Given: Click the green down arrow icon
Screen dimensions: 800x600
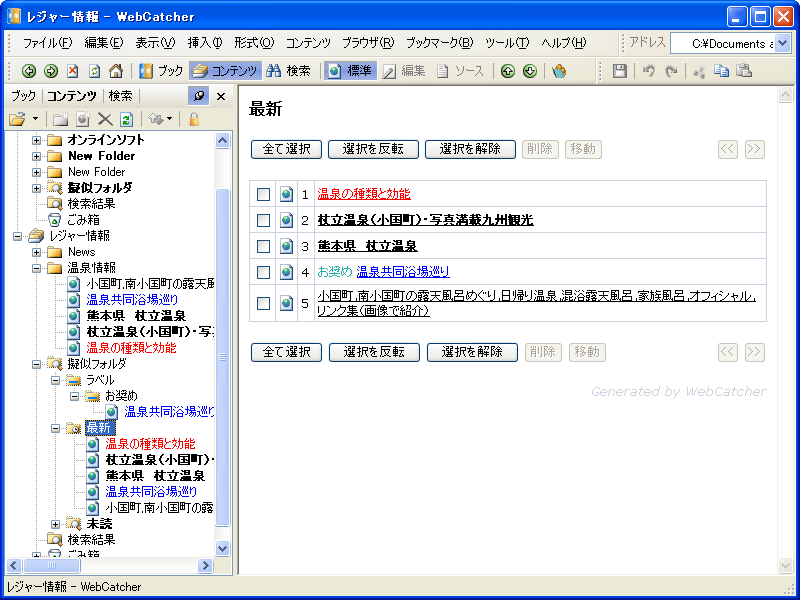Looking at the screenshot, I should (x=530, y=71).
